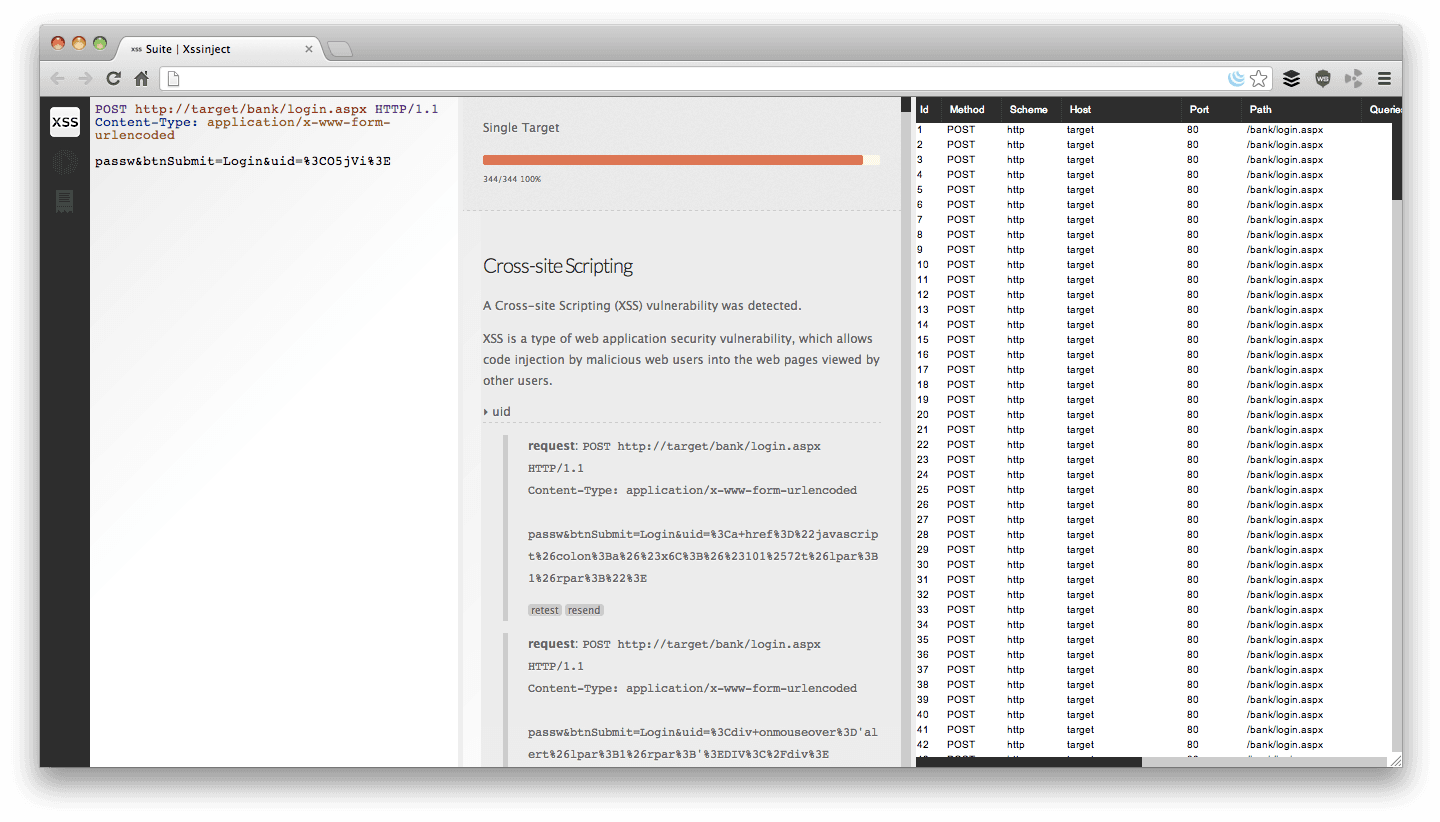The width and height of the screenshot is (1440, 822).
Task: Open the report document sidebar icon
Action: pos(65,202)
